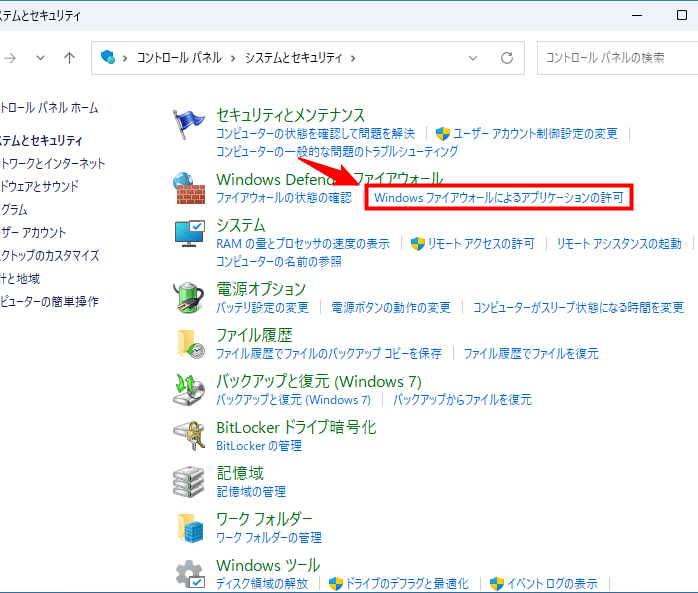
Task: Select プログラム in sidebar
Action: pyautogui.click(x=14, y=209)
